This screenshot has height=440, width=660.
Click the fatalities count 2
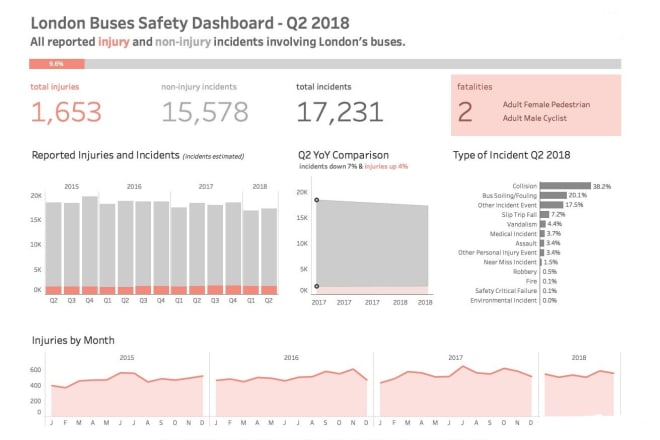coord(465,112)
